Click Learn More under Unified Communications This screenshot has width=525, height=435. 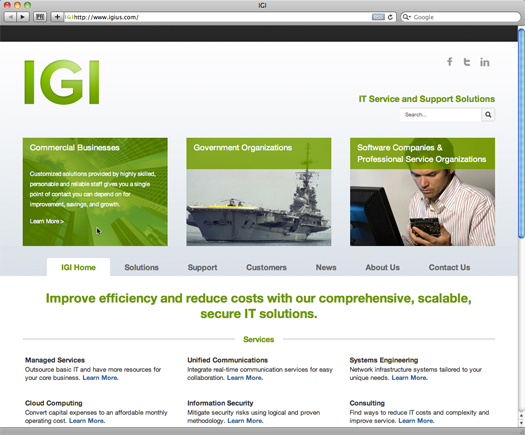(x=245, y=378)
